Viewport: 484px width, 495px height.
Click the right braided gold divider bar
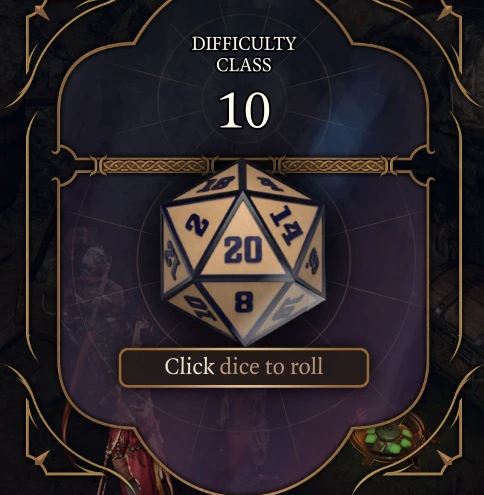tap(334, 166)
